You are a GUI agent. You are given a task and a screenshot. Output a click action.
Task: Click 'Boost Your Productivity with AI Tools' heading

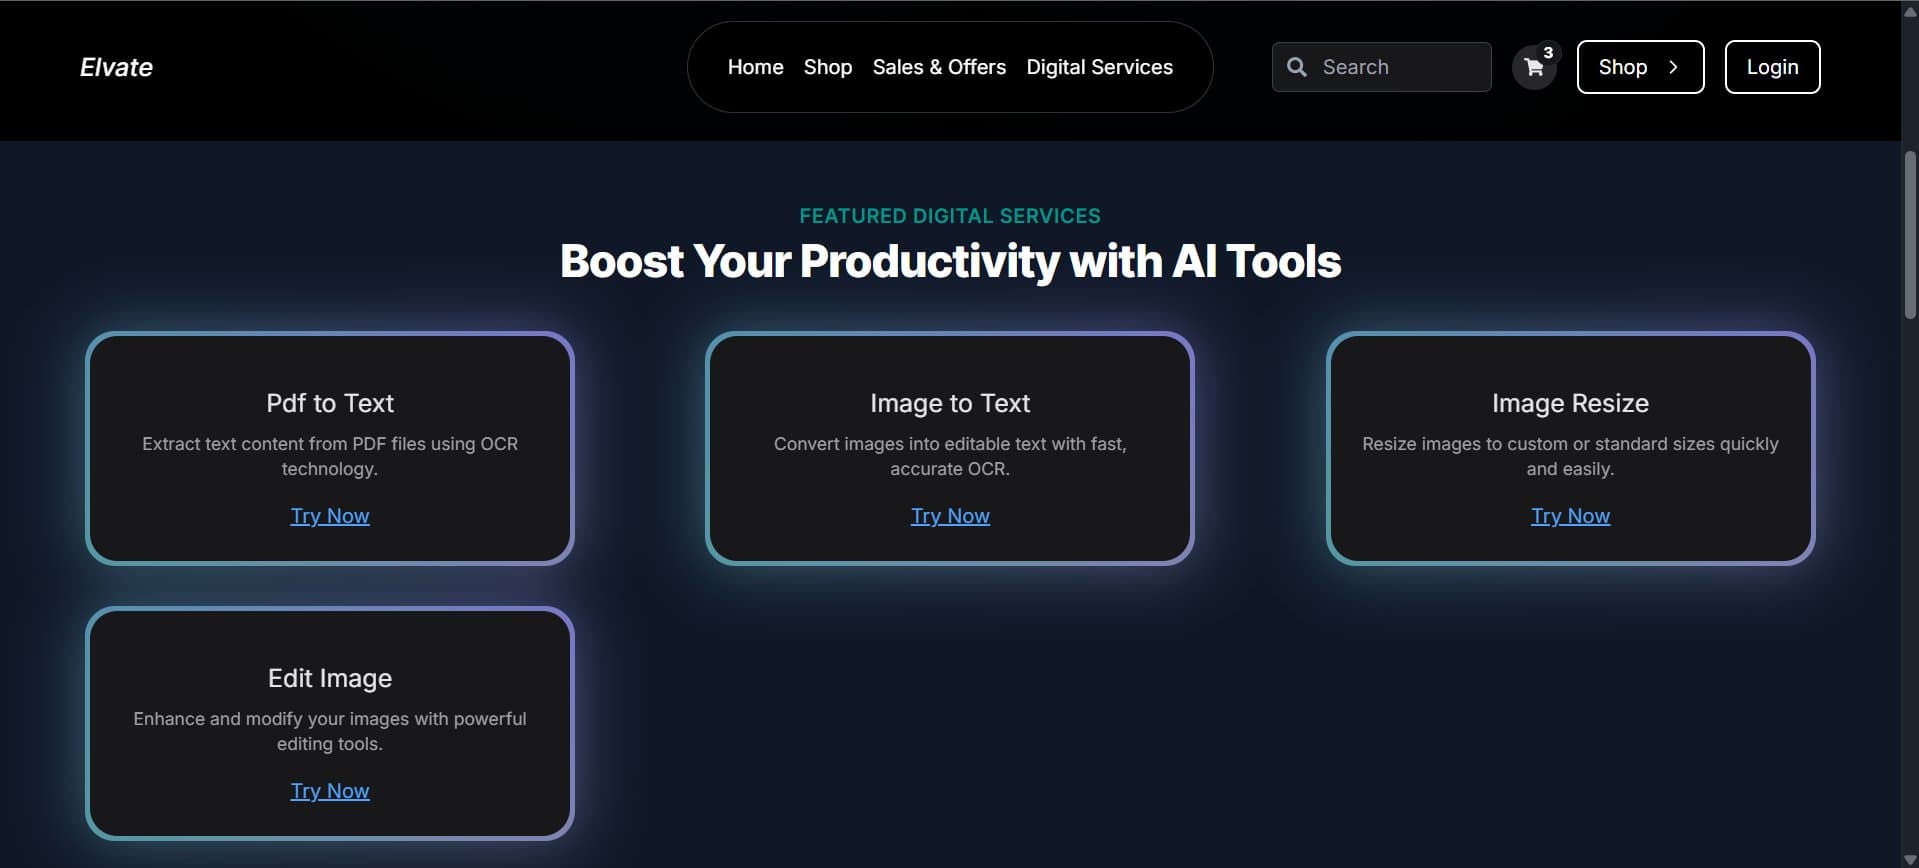pos(950,262)
